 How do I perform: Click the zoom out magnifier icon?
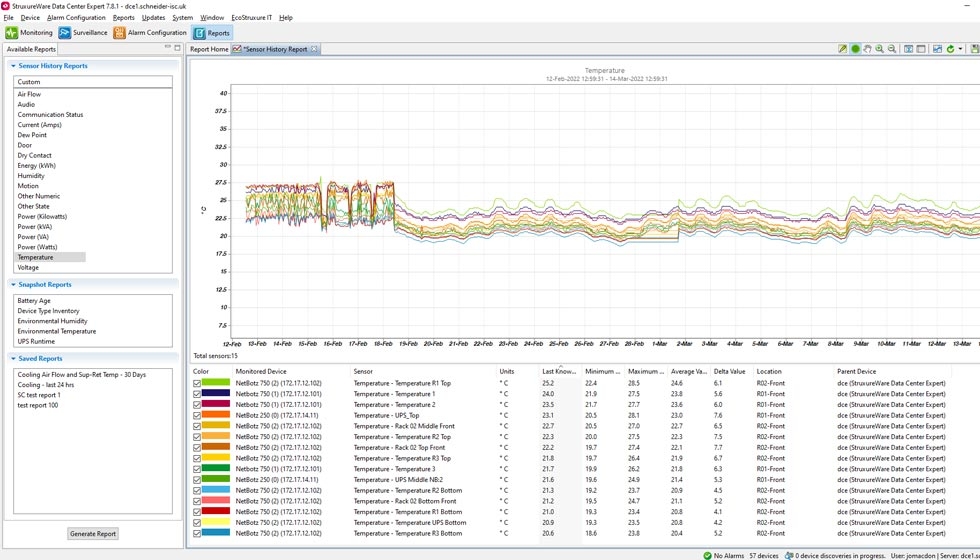click(x=892, y=49)
